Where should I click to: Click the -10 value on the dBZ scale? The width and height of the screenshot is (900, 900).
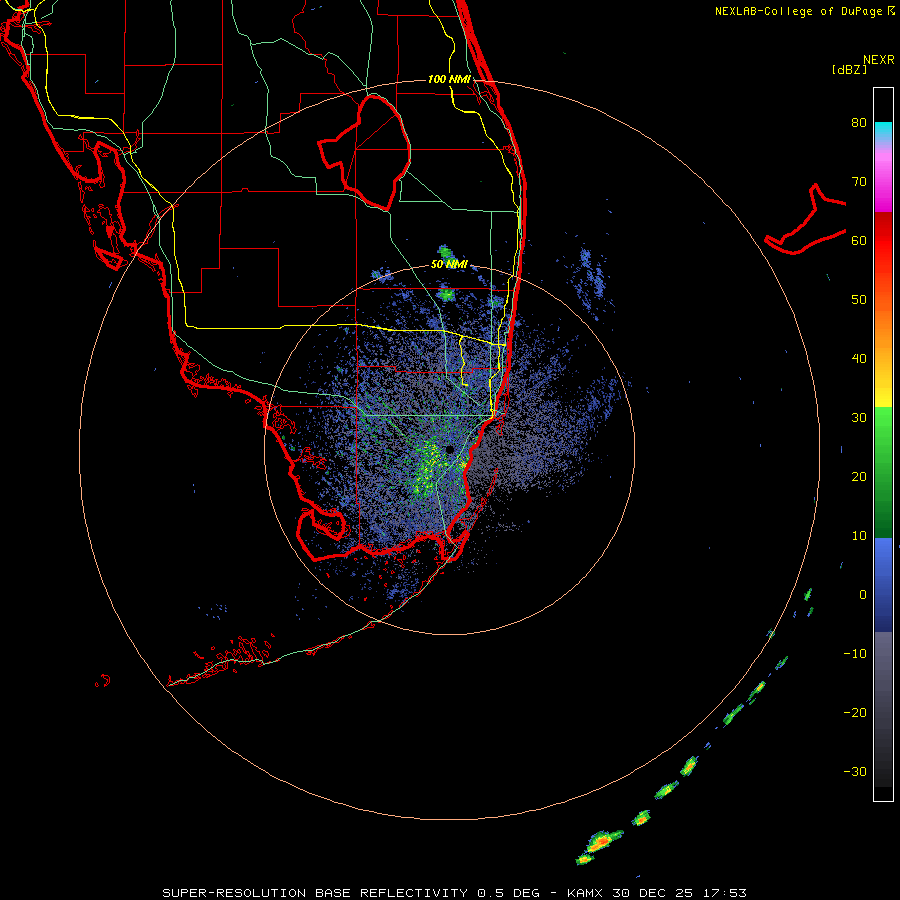coord(855,654)
